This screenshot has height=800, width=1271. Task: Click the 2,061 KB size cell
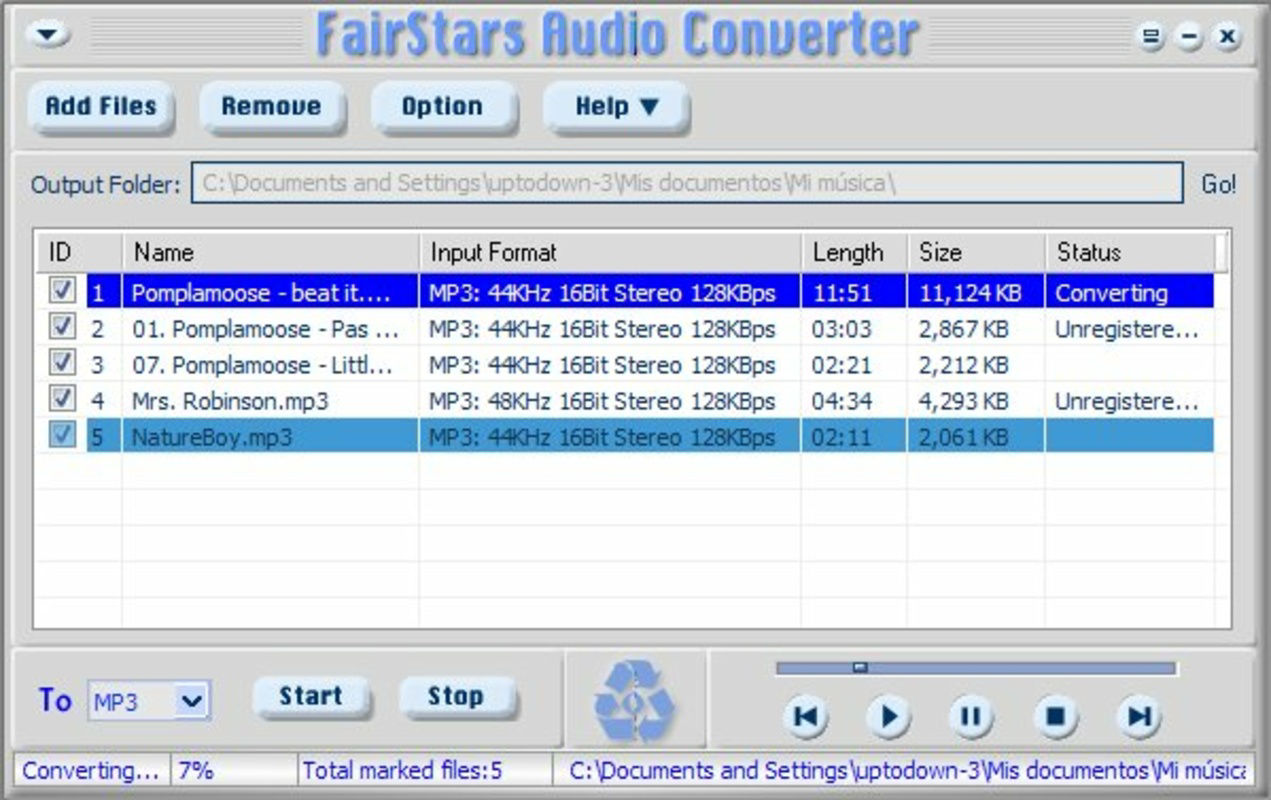point(976,437)
